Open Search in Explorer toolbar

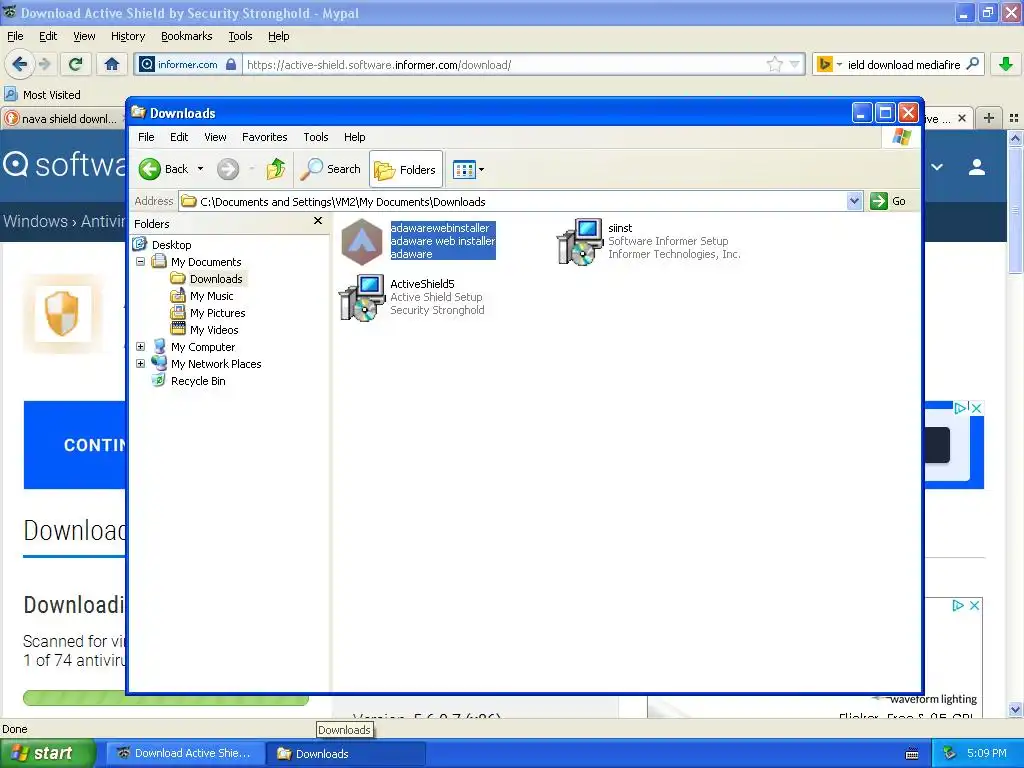(x=330, y=169)
